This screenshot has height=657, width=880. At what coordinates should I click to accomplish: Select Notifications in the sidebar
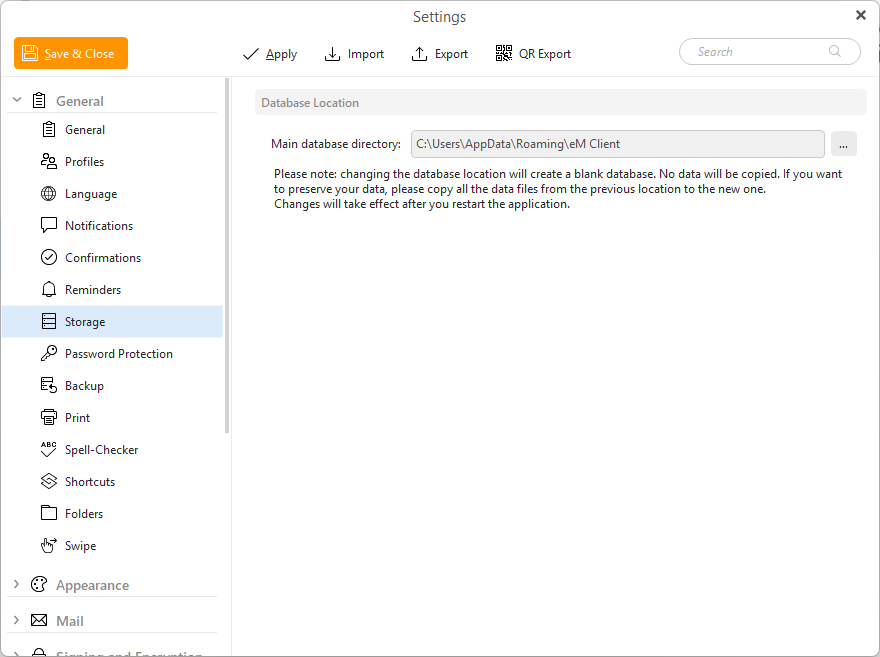point(112,226)
